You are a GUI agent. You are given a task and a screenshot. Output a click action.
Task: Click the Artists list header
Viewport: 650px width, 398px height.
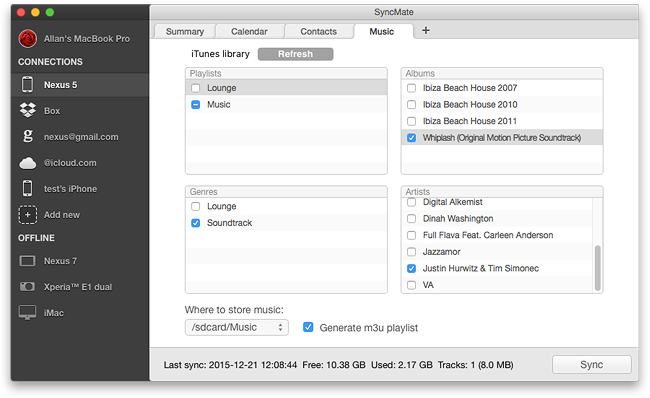(x=502, y=192)
